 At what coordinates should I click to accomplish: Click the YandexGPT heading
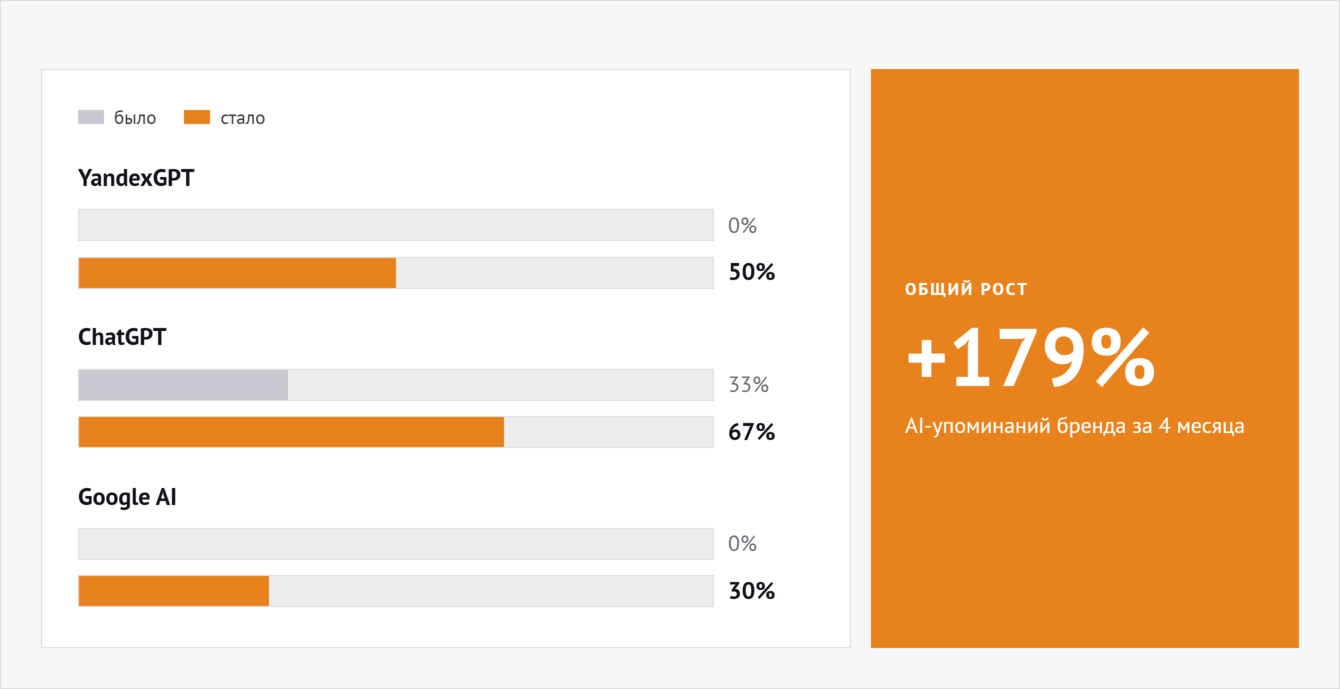[x=136, y=178]
